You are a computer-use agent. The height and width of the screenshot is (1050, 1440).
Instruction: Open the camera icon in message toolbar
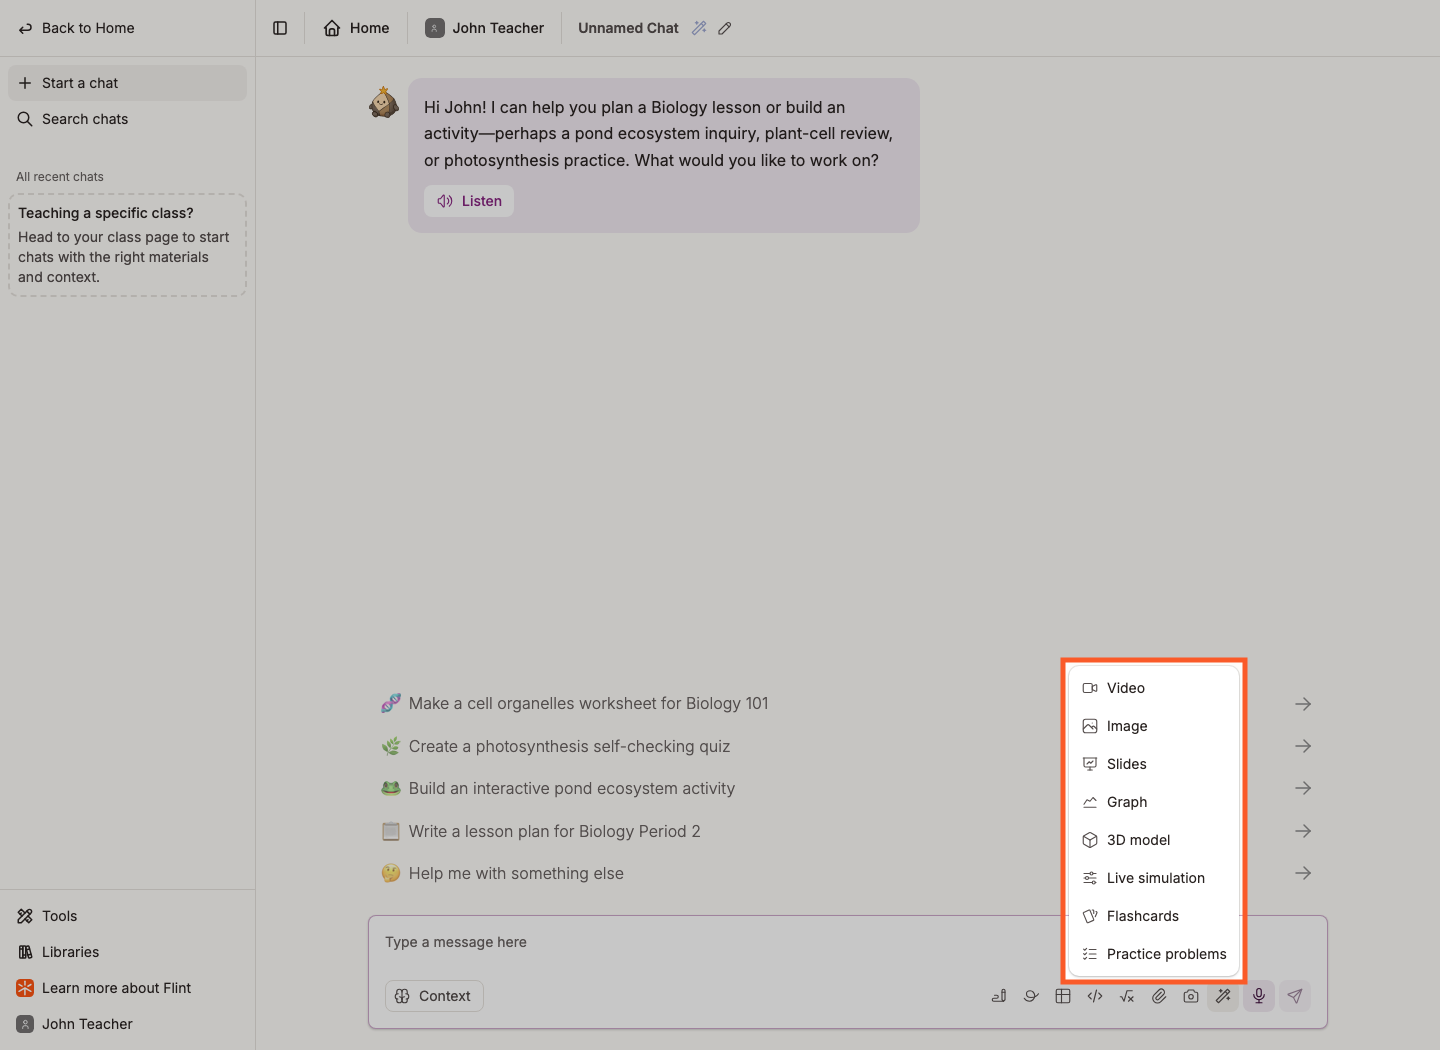(1191, 996)
